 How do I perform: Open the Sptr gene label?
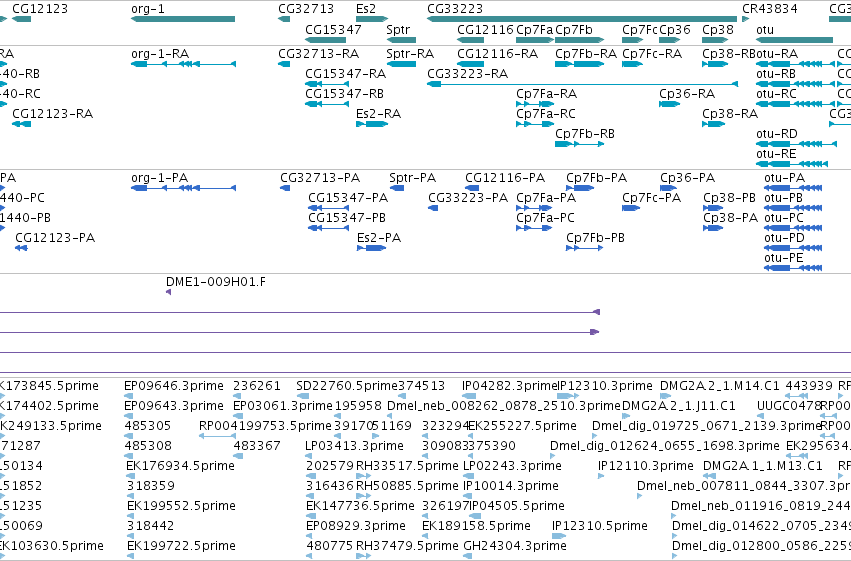click(x=398, y=30)
